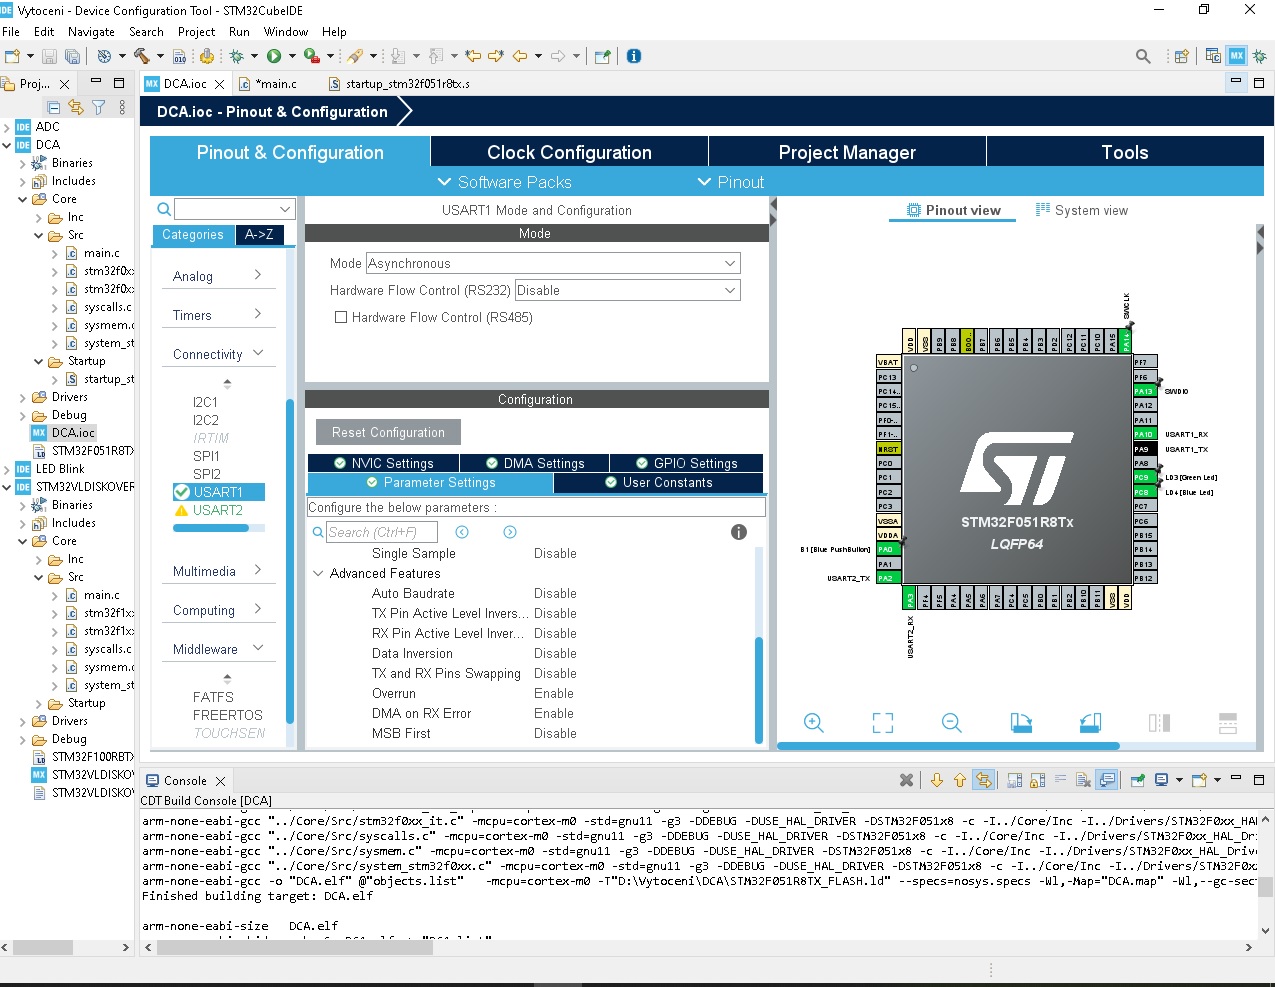Zoom out of the pinout view

pyautogui.click(x=952, y=723)
